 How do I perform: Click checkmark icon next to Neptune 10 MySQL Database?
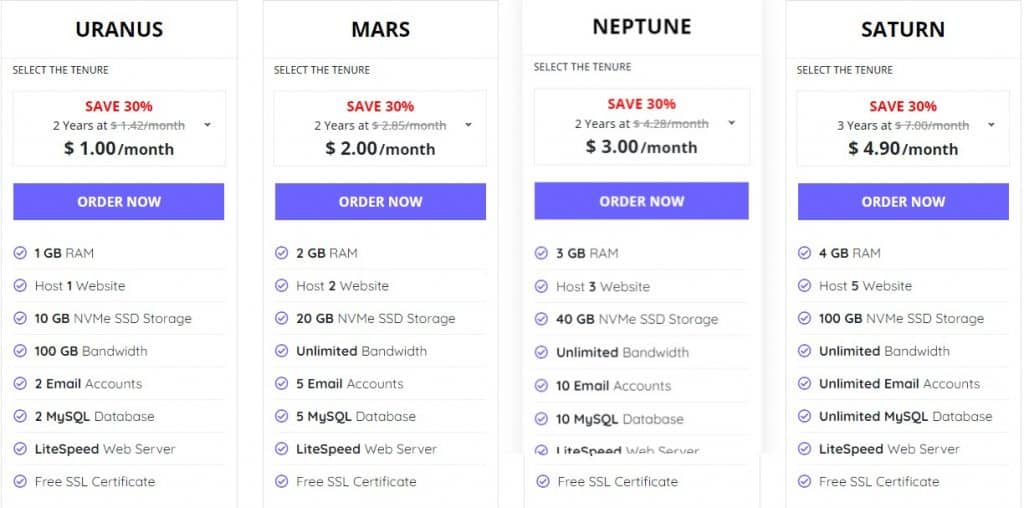[x=542, y=419]
